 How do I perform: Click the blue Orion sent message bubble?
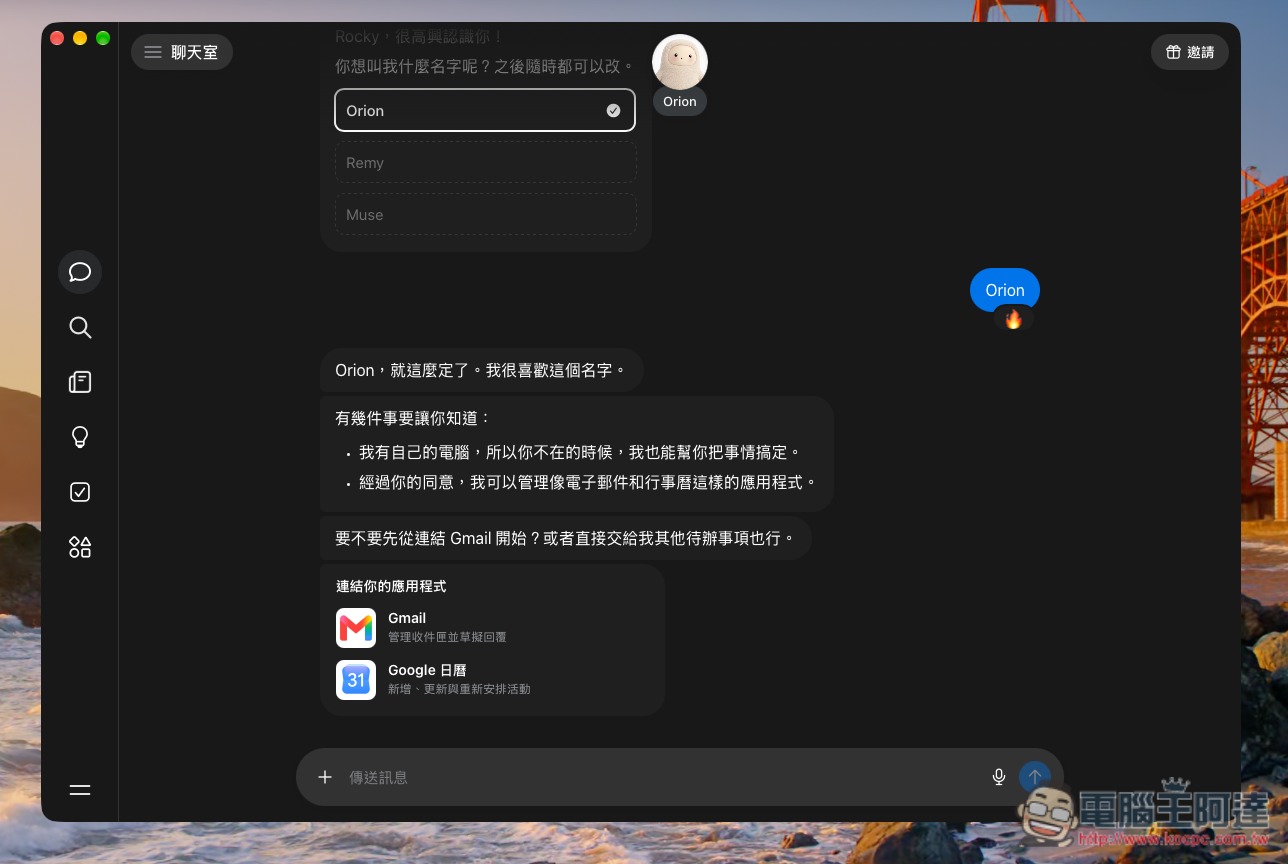pos(1005,290)
